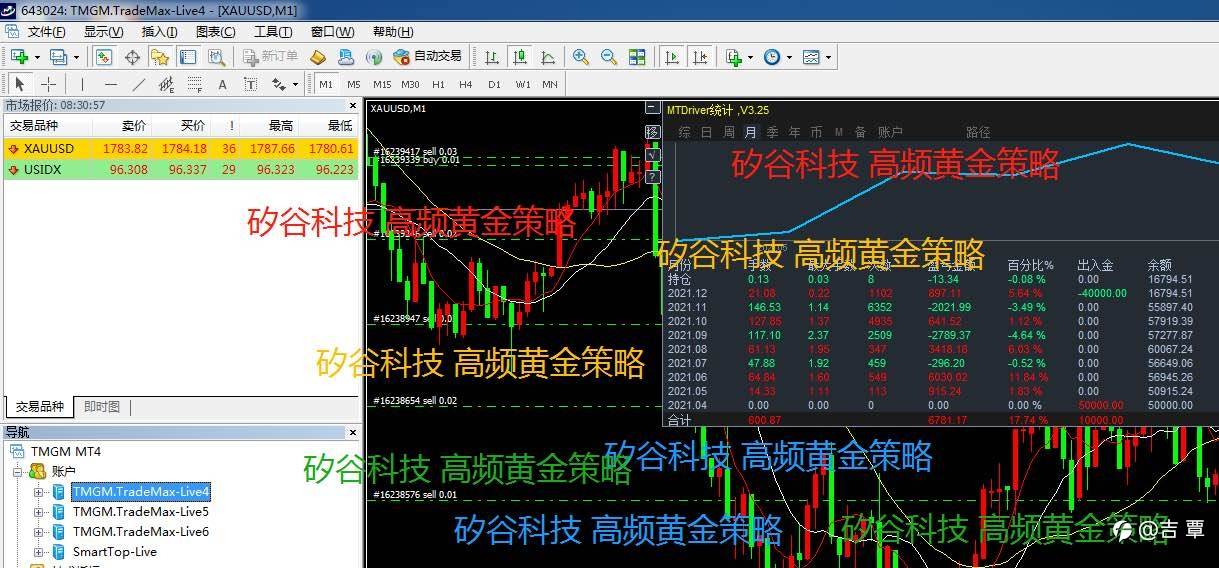Click the signals broadcast icon
Screen dimensions: 1219x568
click(375, 57)
